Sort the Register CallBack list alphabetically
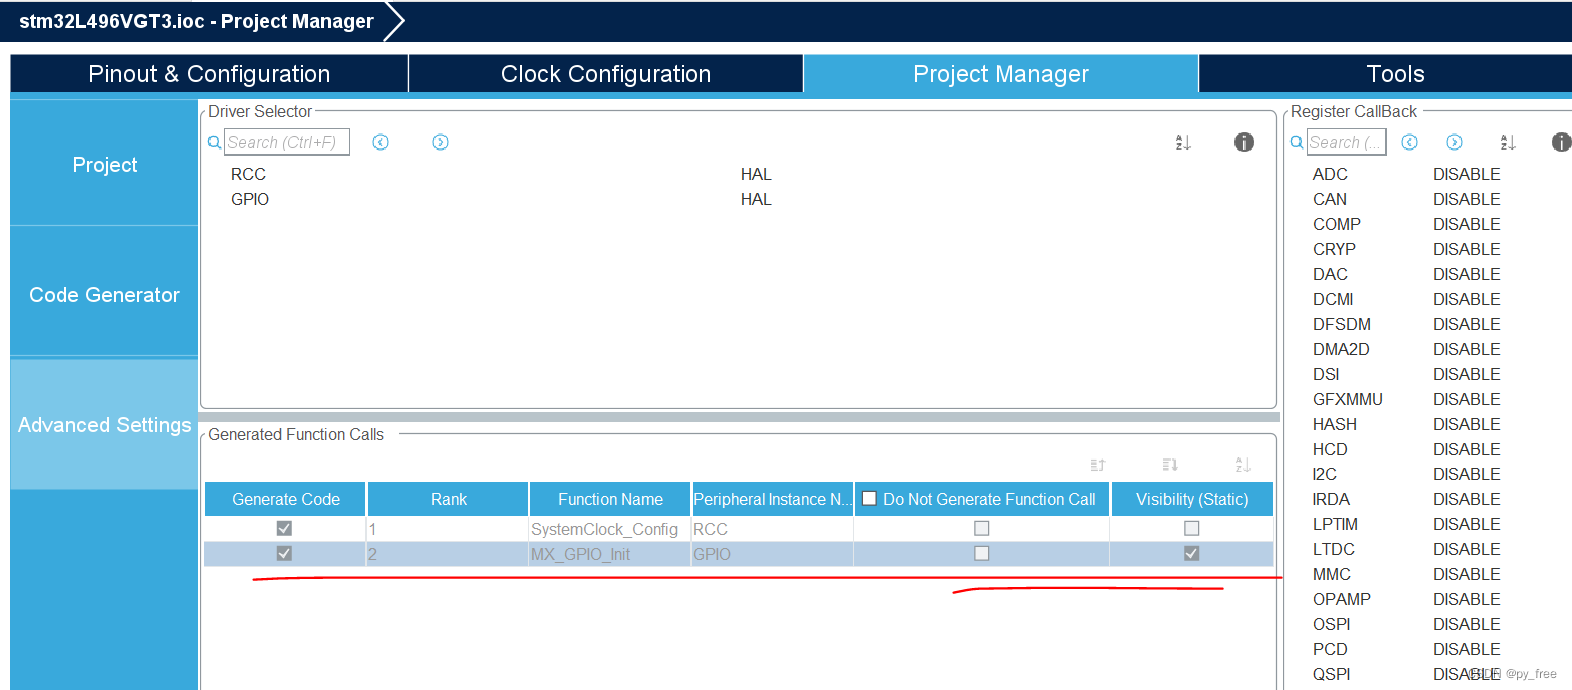The image size is (1572, 690). (x=1508, y=143)
